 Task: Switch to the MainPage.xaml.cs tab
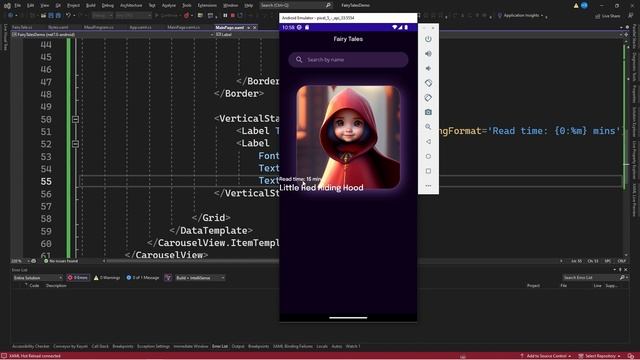183,27
